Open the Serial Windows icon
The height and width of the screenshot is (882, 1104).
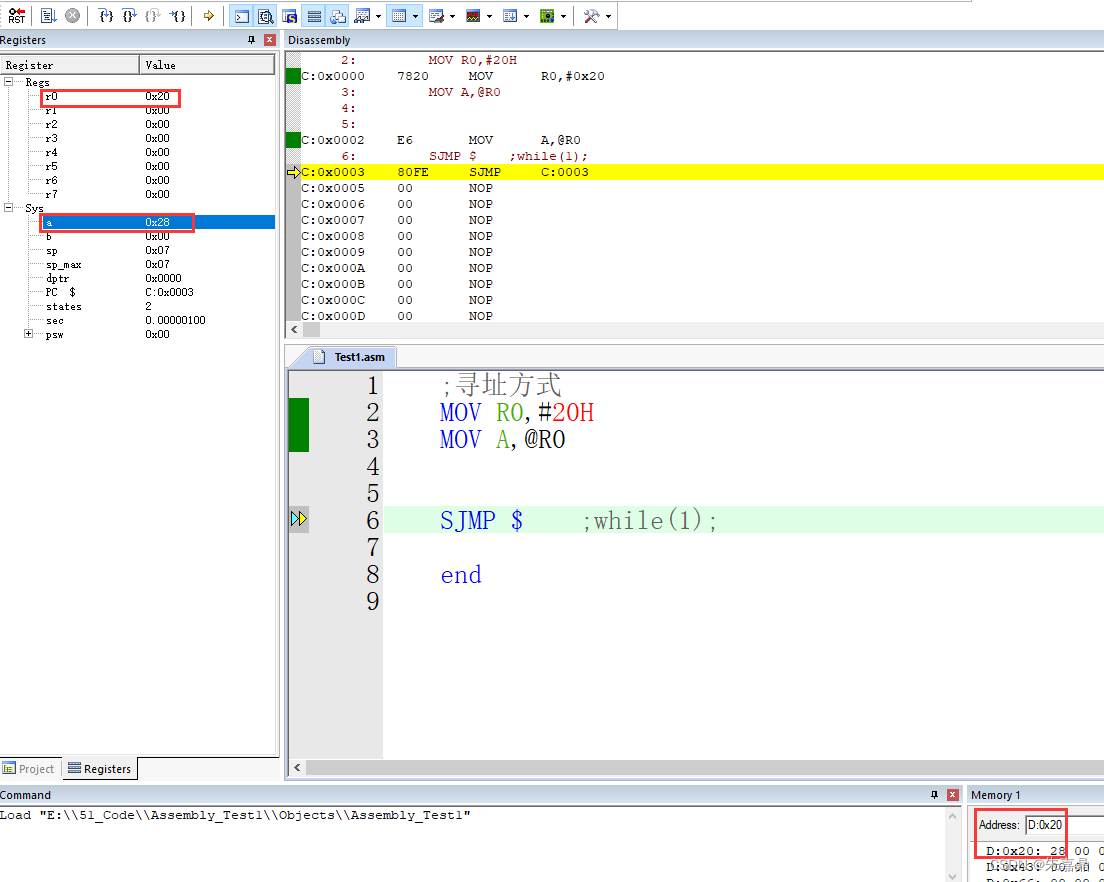coord(437,15)
